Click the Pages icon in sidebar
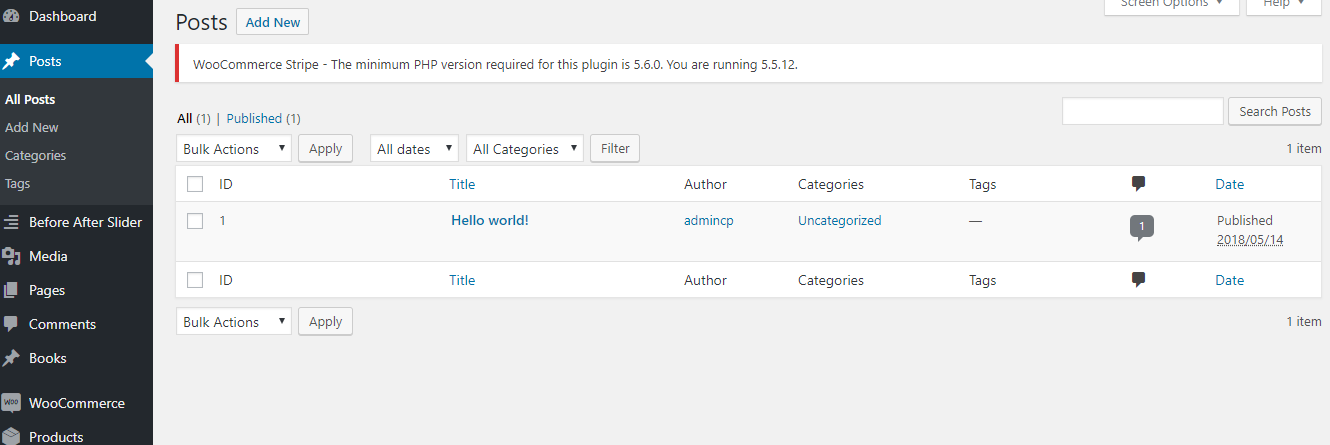Image resolution: width=1330 pixels, height=445 pixels. tap(11, 290)
